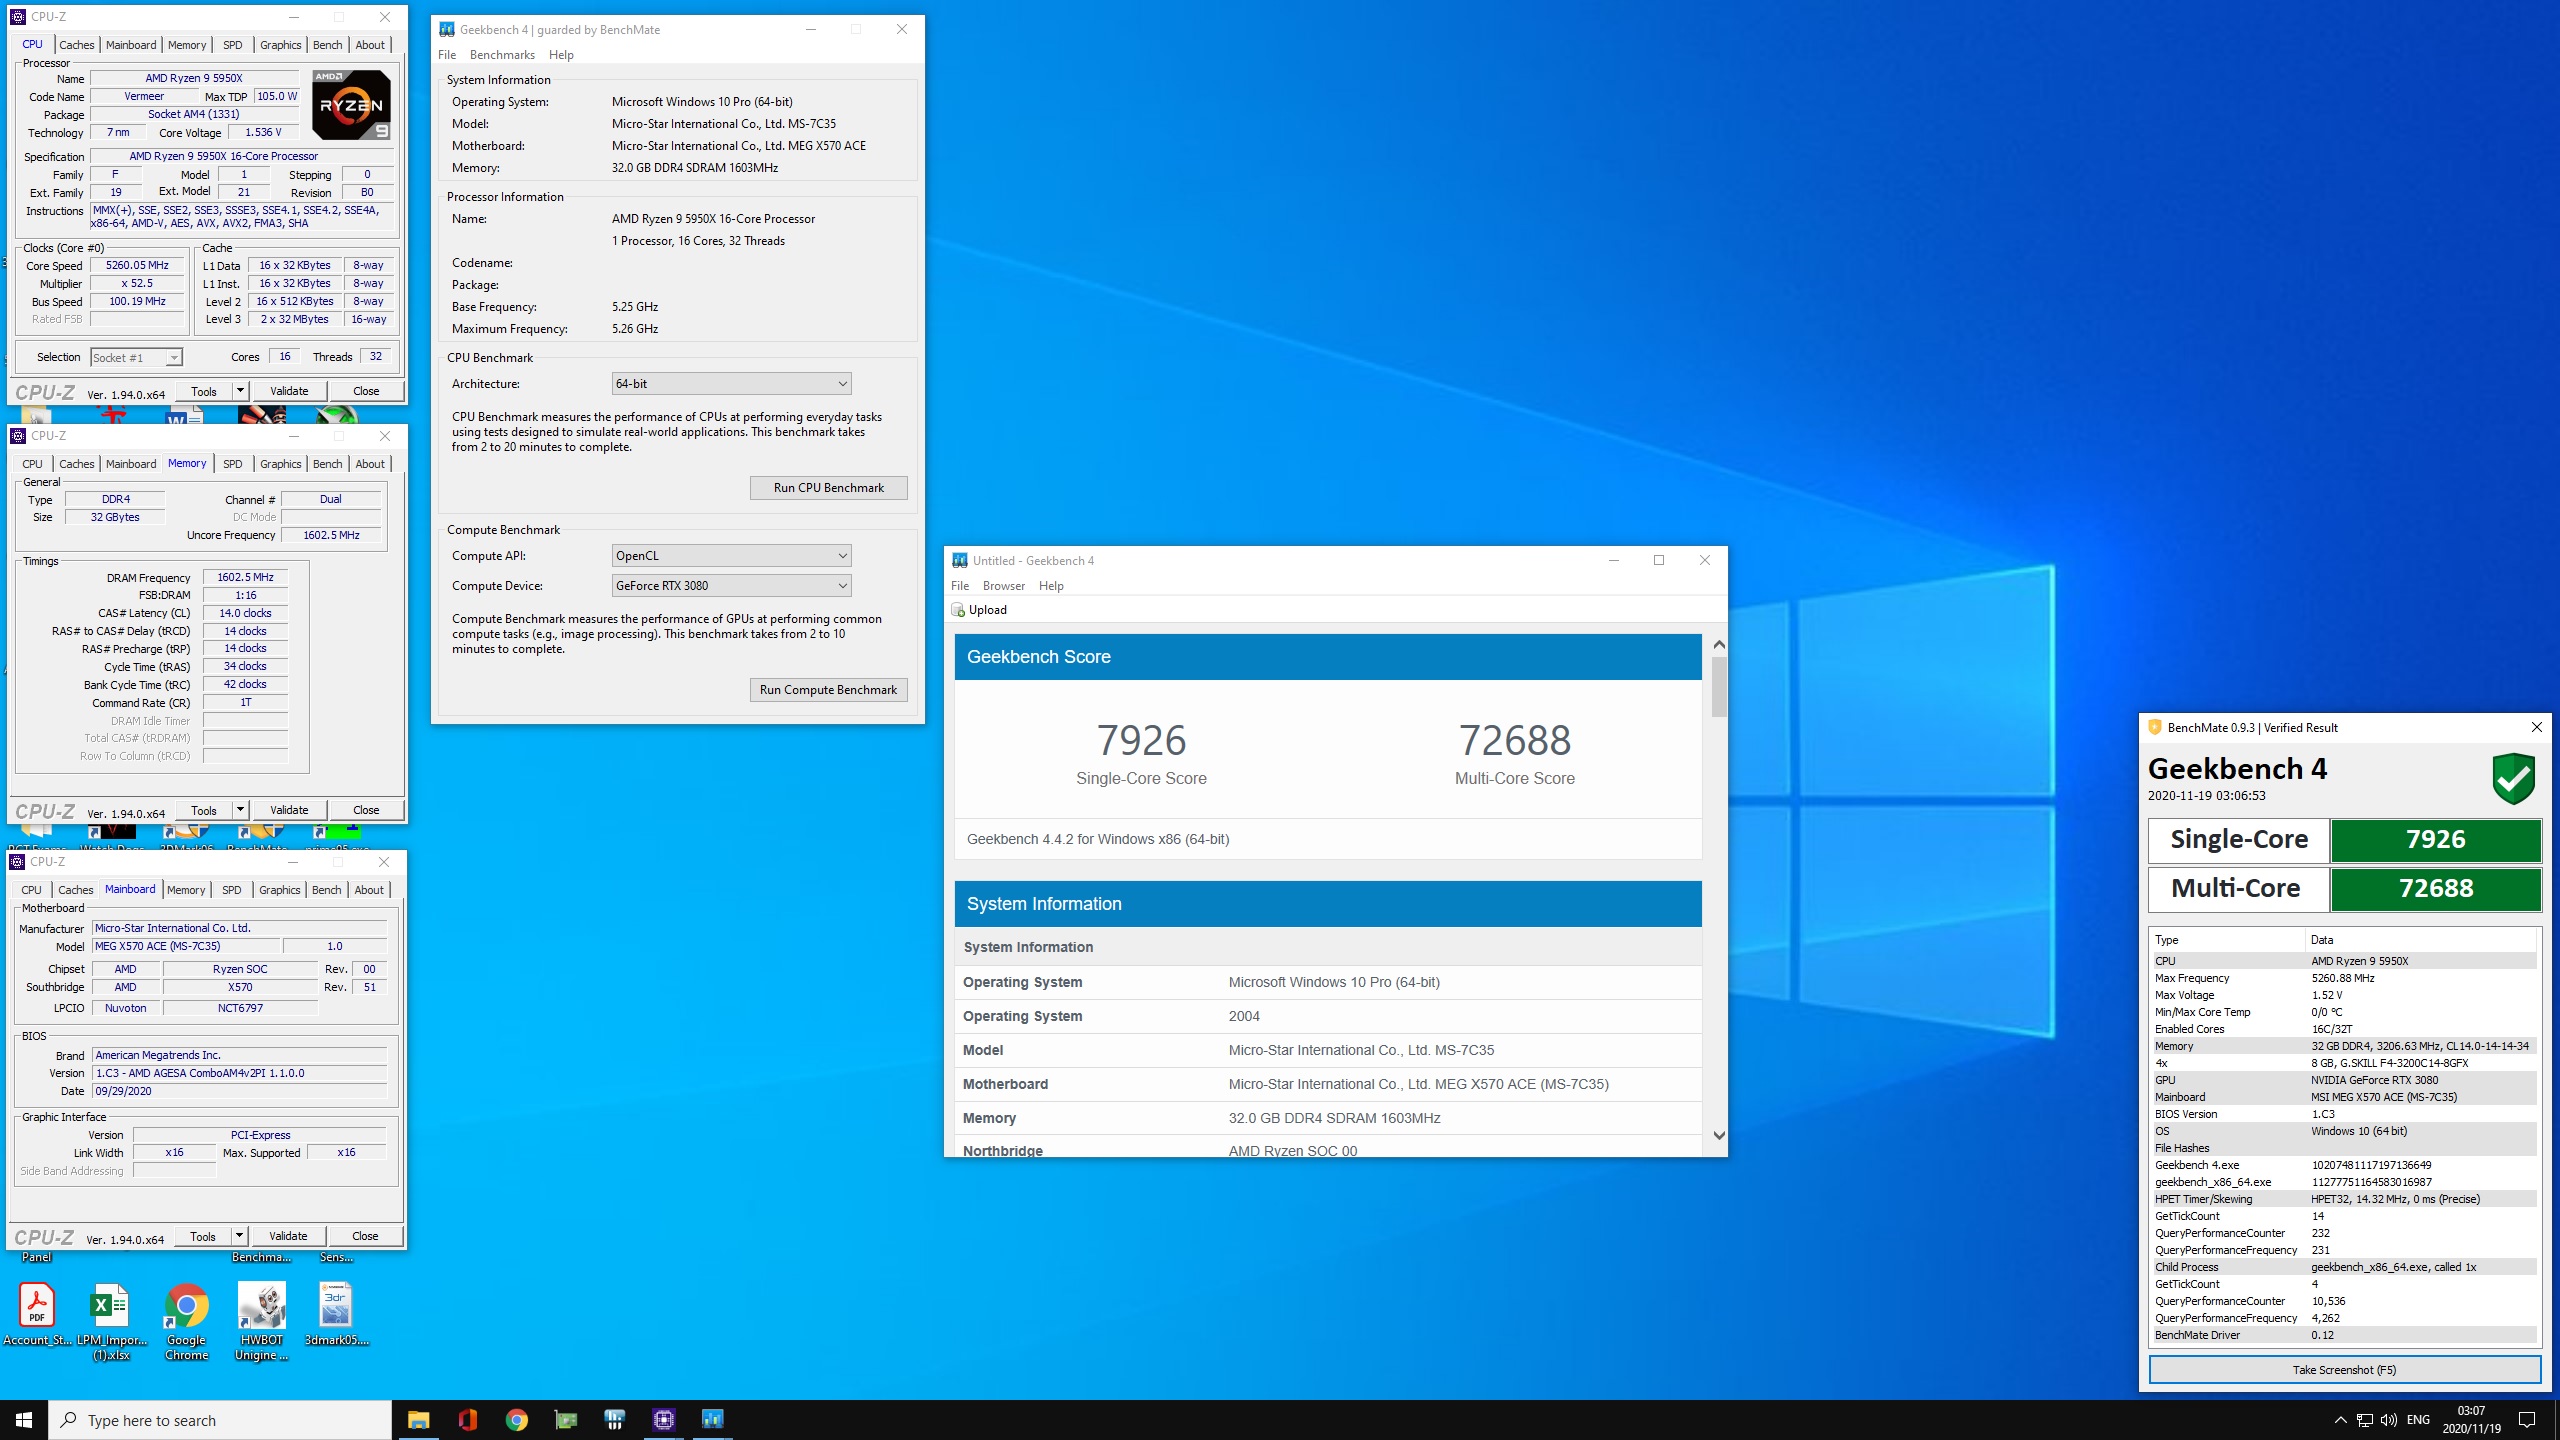
Task: Open the Socket #1 selection dropdown
Action: tap(136, 358)
